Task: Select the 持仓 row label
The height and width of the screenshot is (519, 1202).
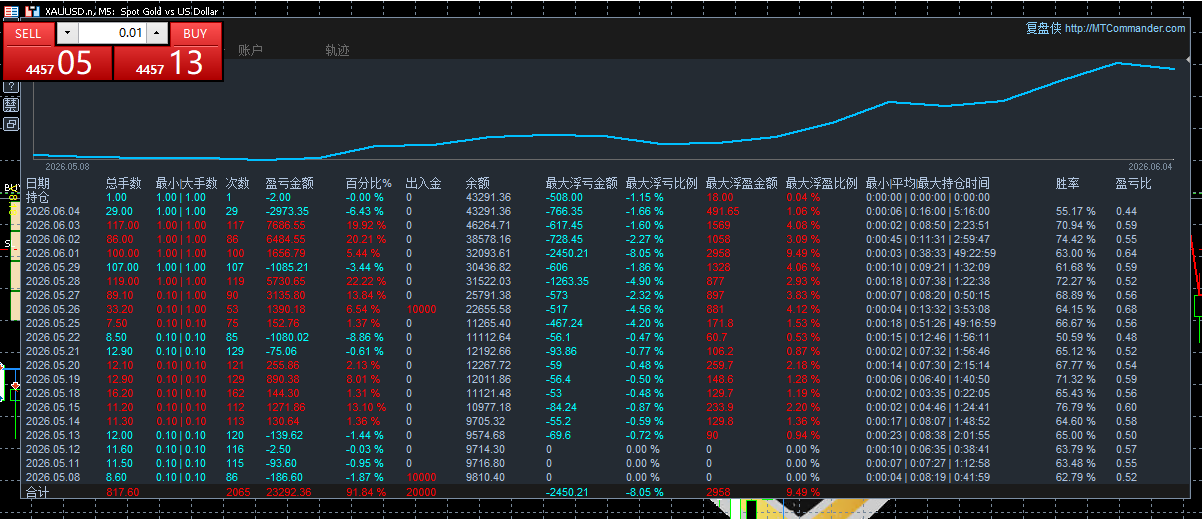Action: [37, 197]
